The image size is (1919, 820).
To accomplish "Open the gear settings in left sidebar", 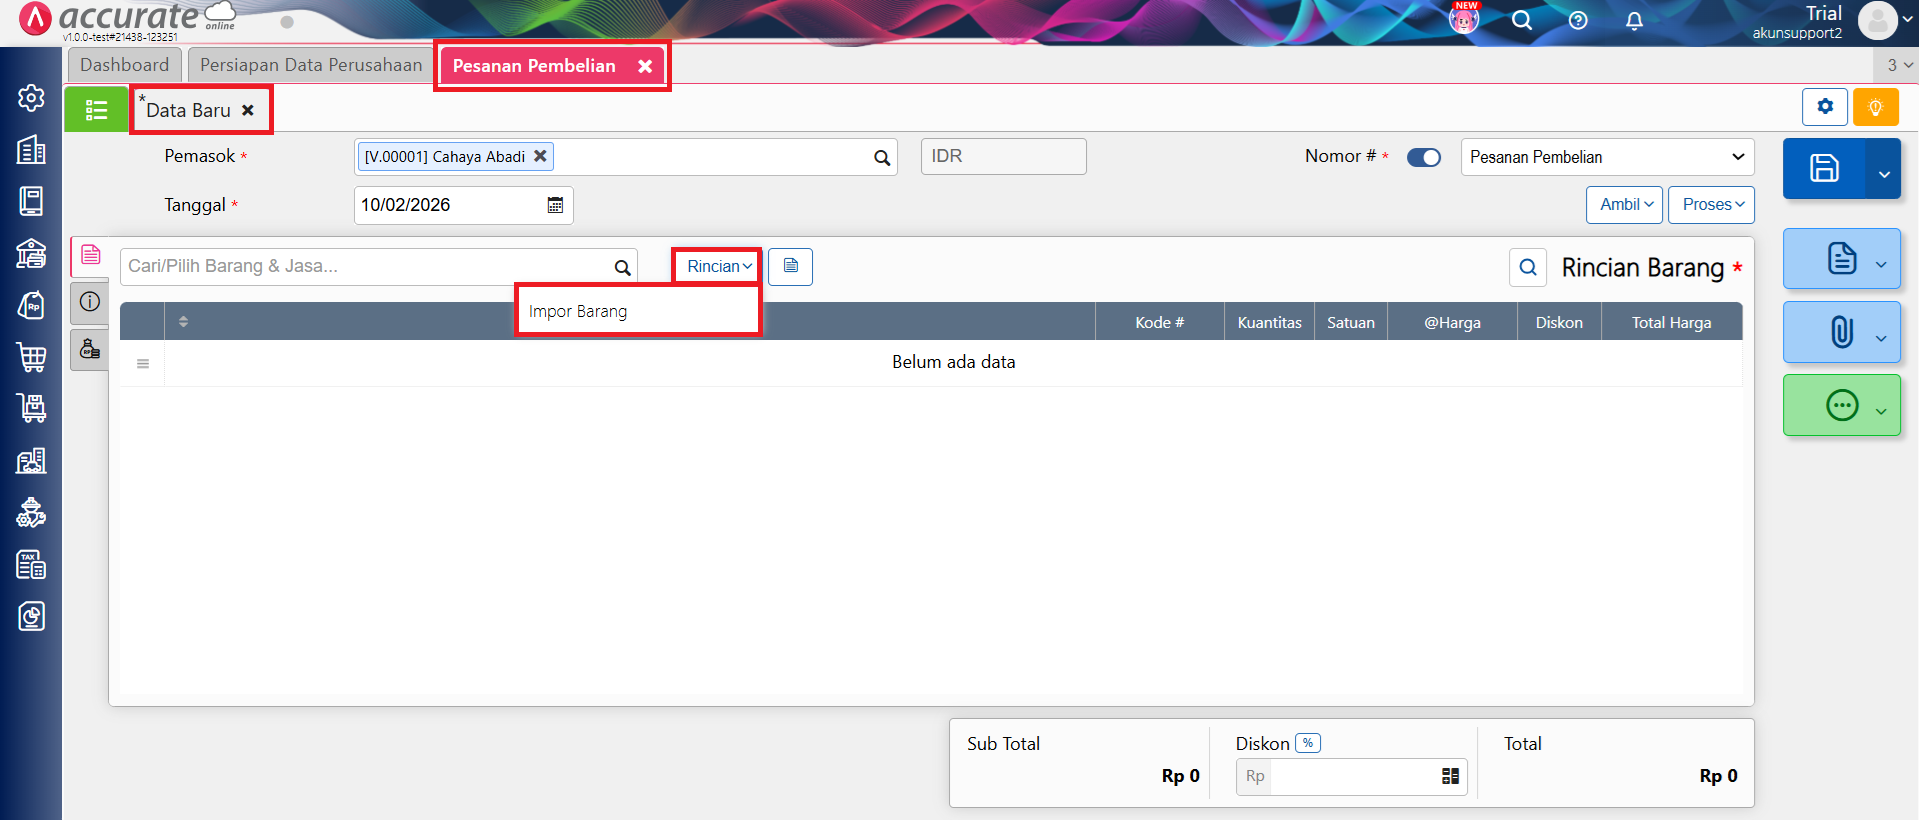I will tap(31, 97).
